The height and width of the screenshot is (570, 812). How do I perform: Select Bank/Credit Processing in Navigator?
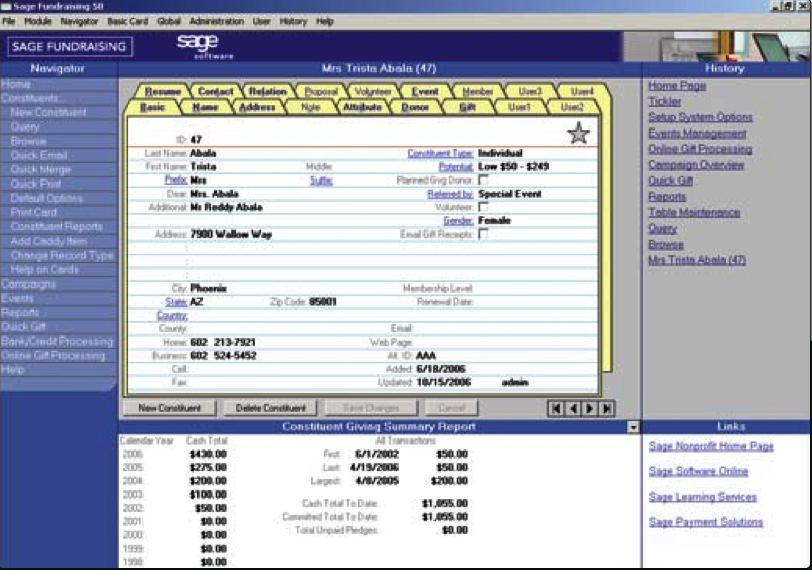coord(57,342)
